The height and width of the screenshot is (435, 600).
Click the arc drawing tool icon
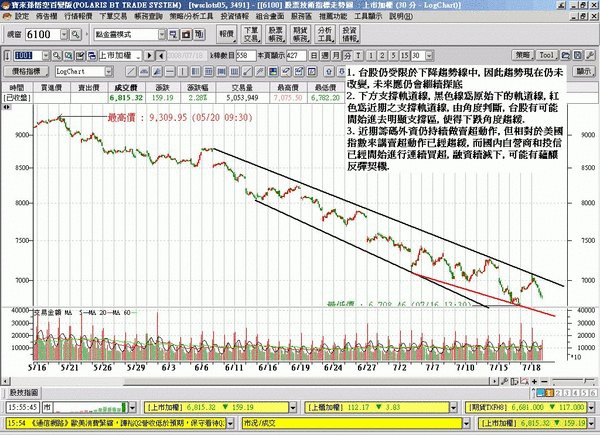click(144, 72)
